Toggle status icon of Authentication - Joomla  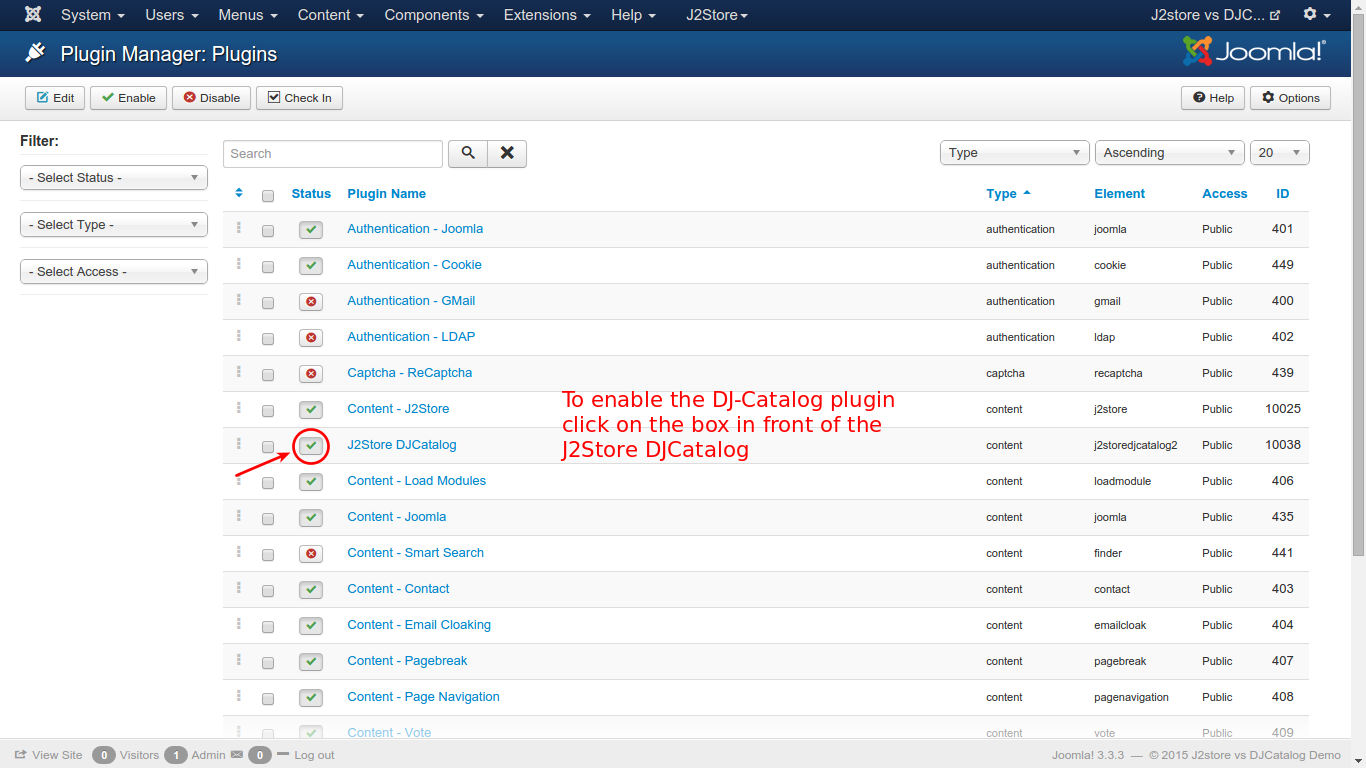point(311,230)
